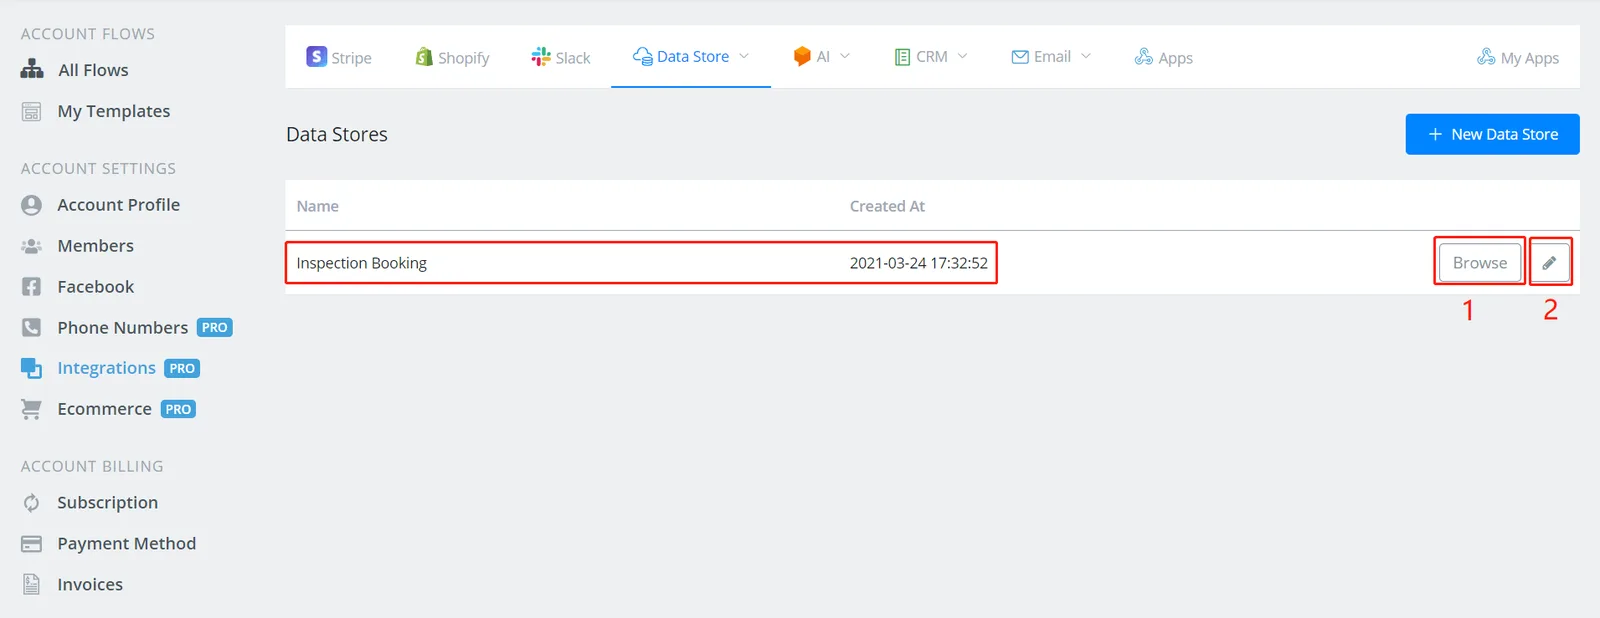Click the My Templates icon
This screenshot has width=1600, height=618.
tap(32, 111)
